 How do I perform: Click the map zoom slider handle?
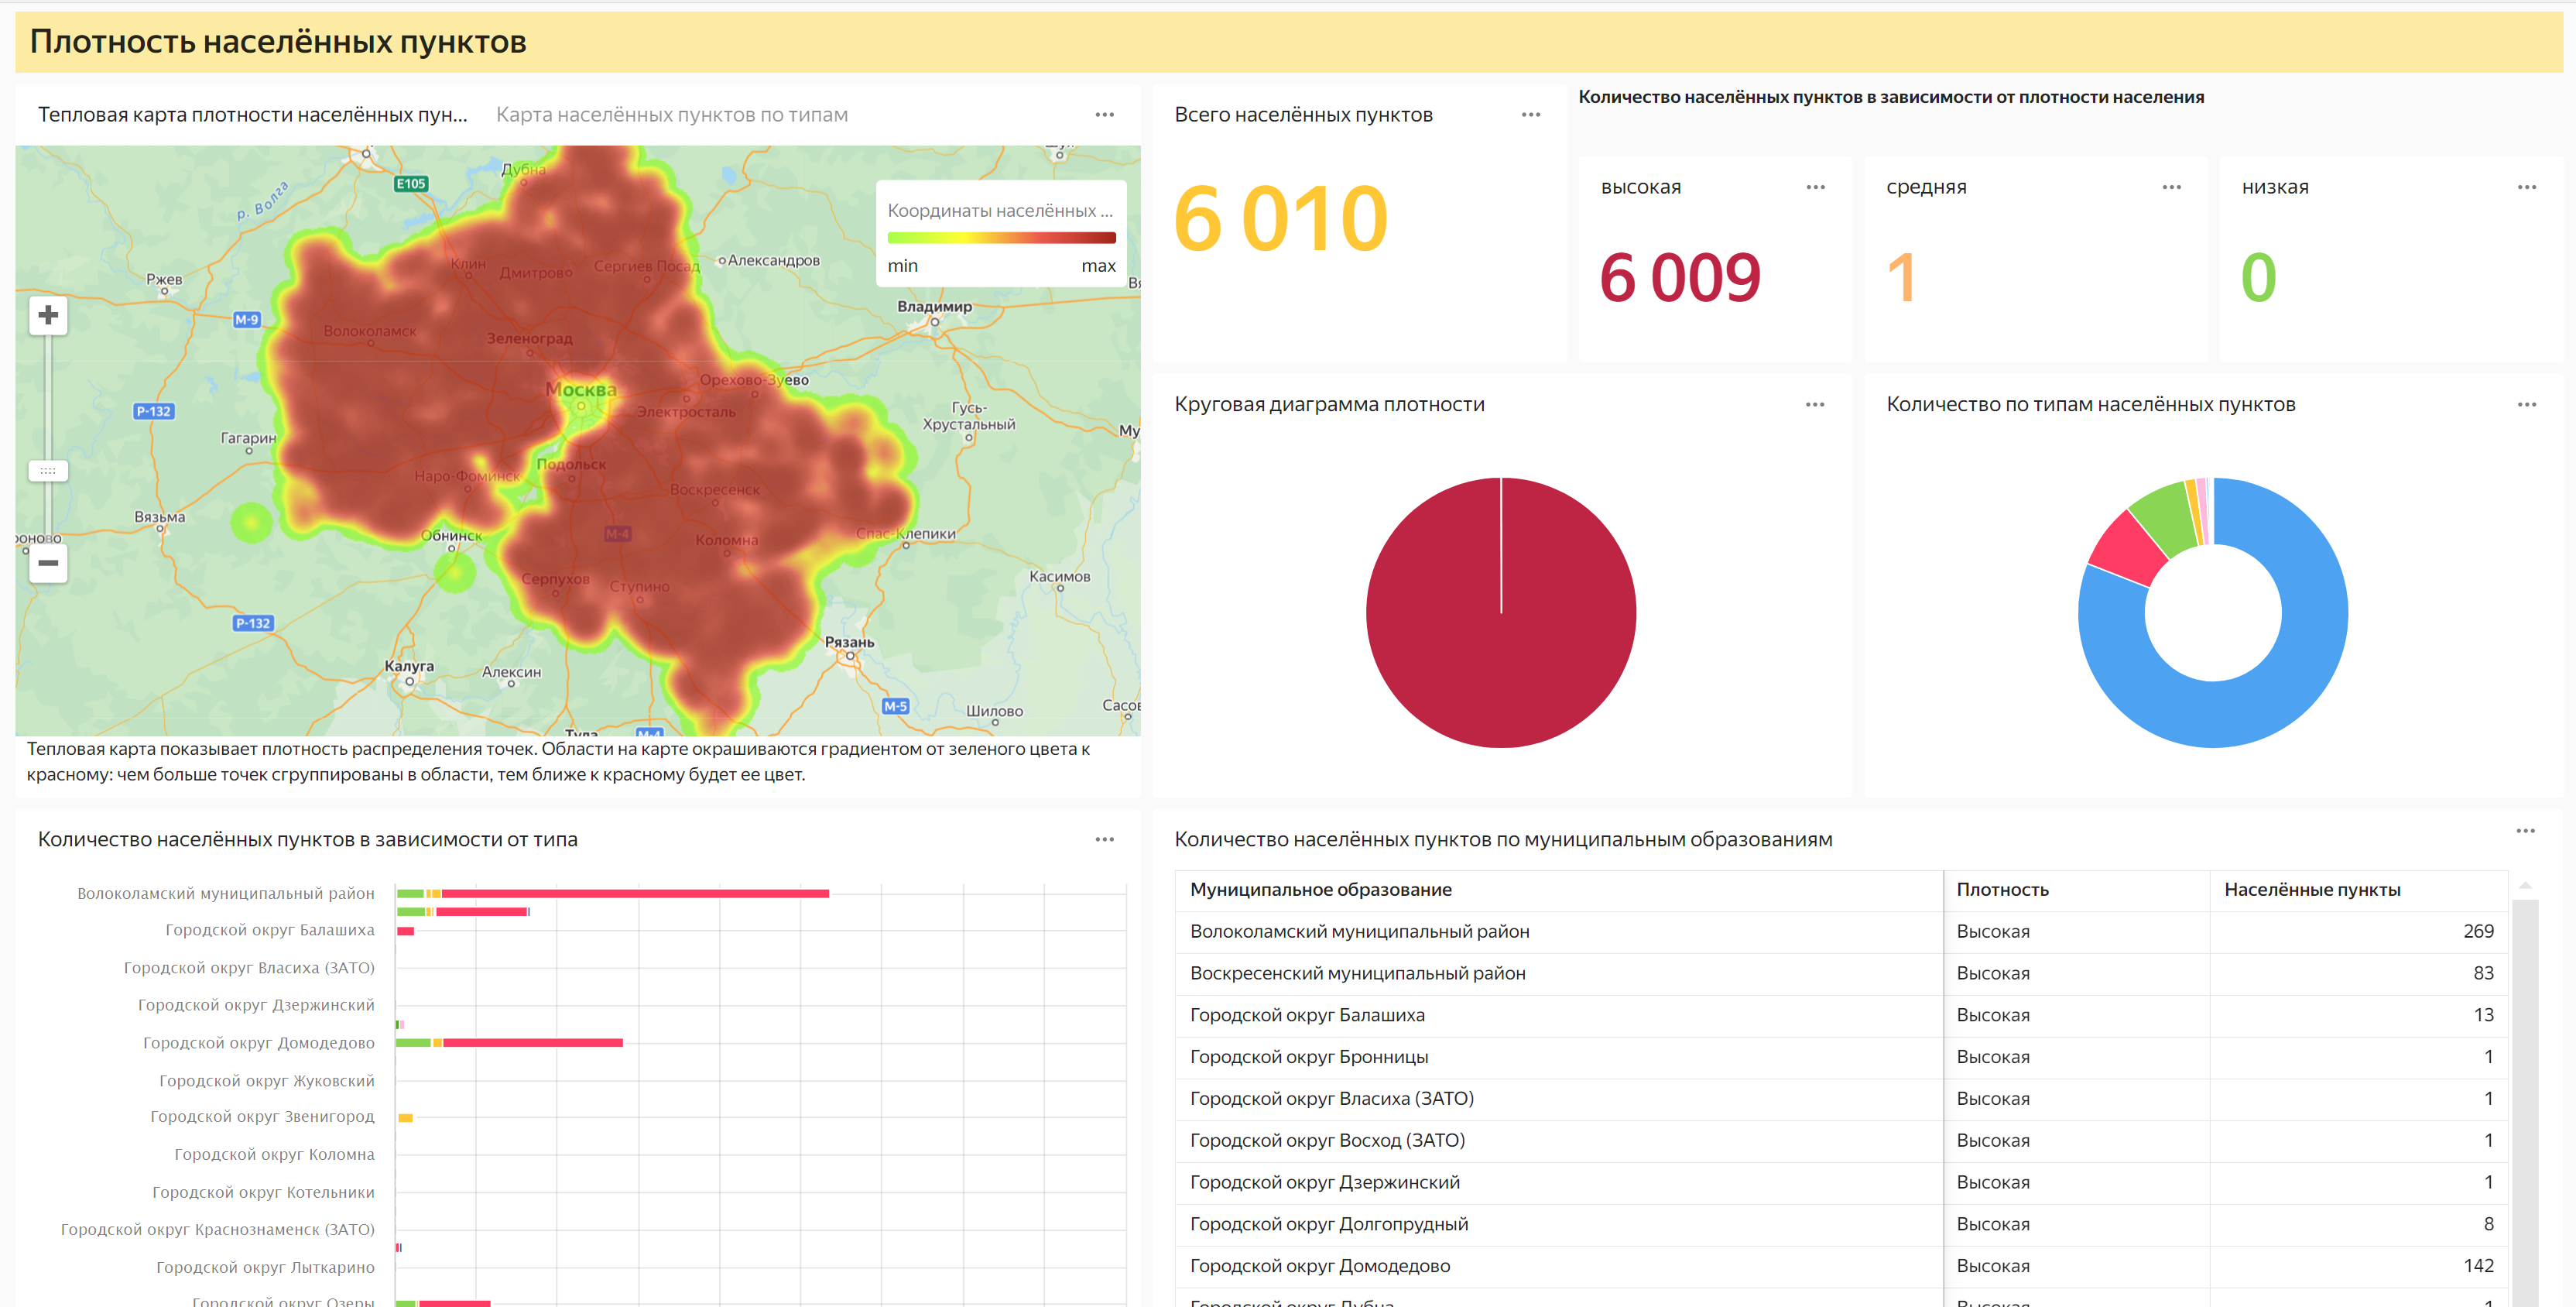[48, 470]
